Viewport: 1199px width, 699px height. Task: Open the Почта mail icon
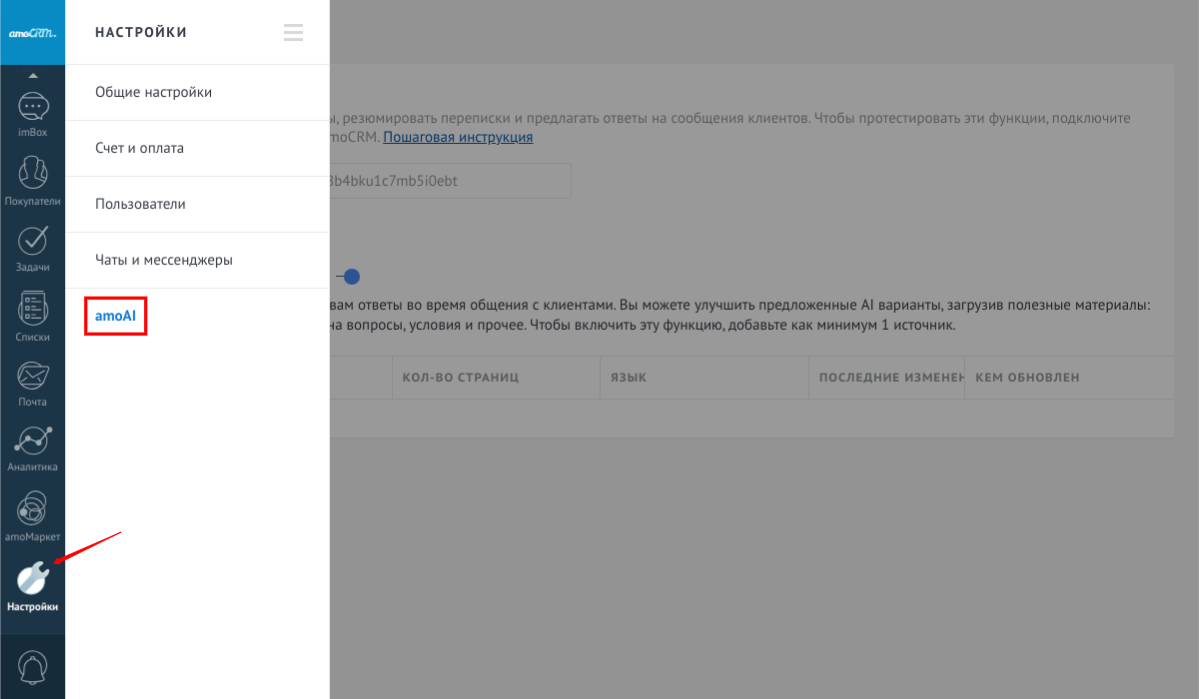[32, 376]
